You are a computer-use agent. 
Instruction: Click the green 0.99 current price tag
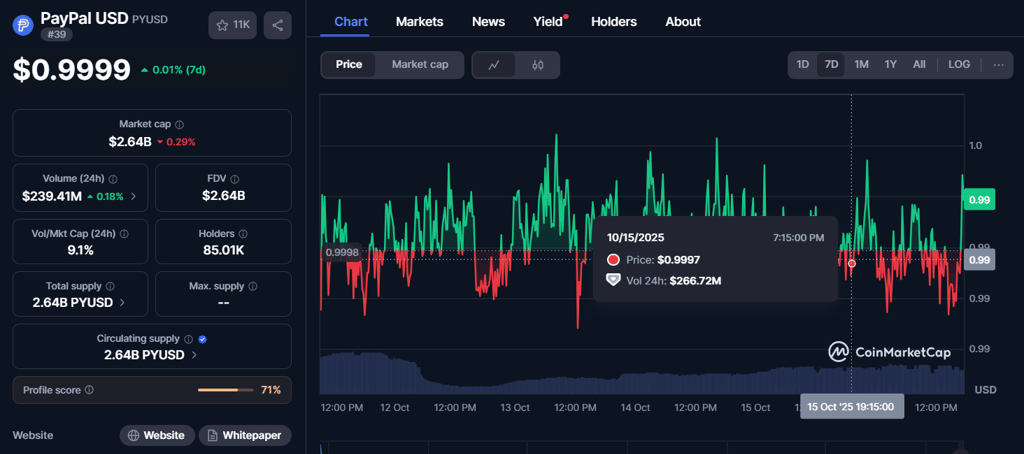(x=979, y=199)
